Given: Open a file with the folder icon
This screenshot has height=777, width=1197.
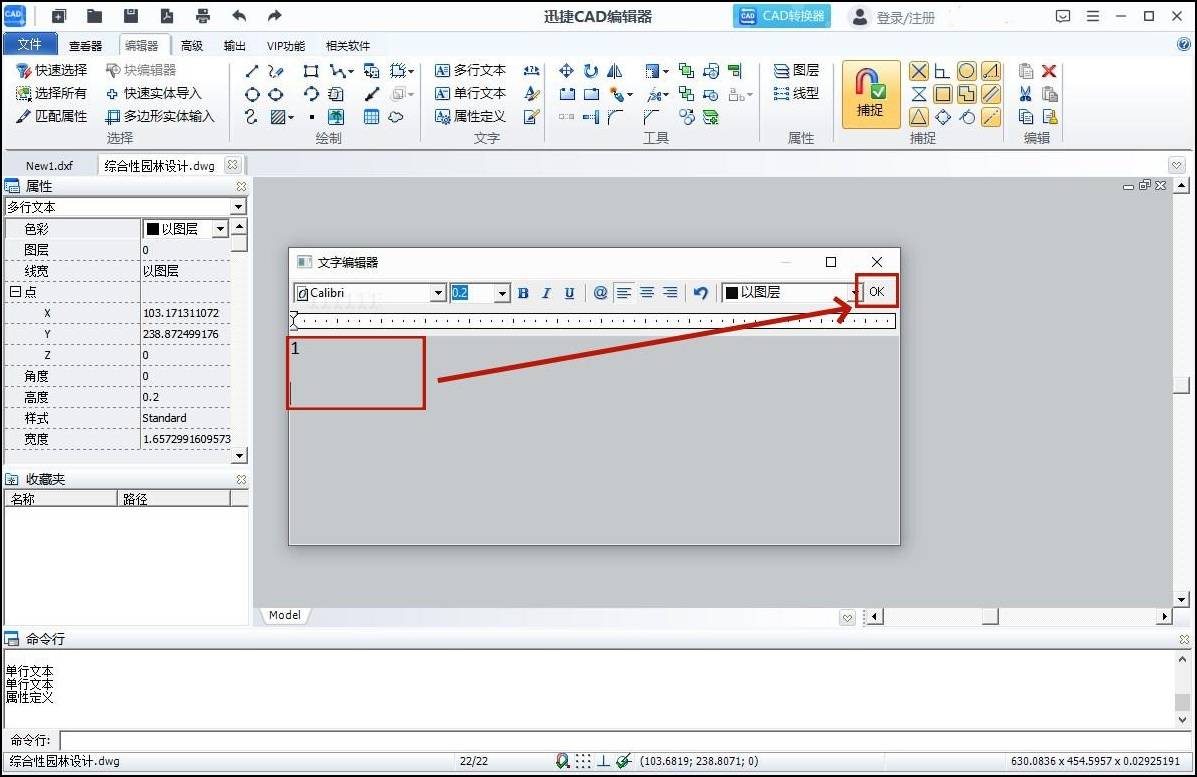Looking at the screenshot, I should [x=95, y=16].
